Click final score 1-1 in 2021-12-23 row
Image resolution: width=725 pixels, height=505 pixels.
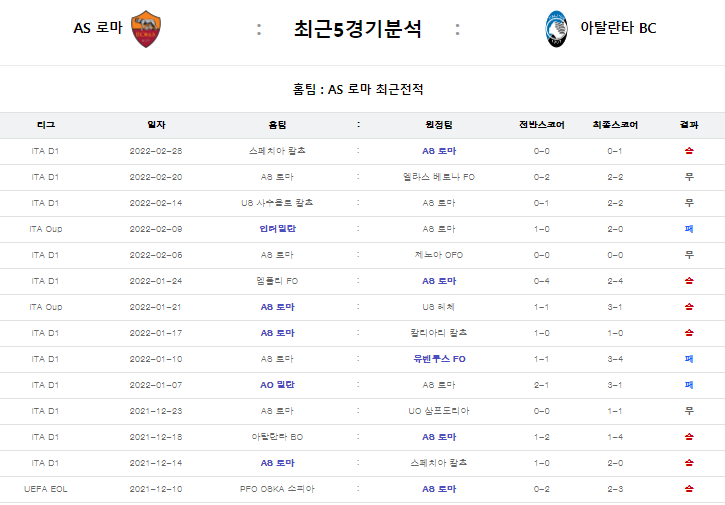click(615, 411)
